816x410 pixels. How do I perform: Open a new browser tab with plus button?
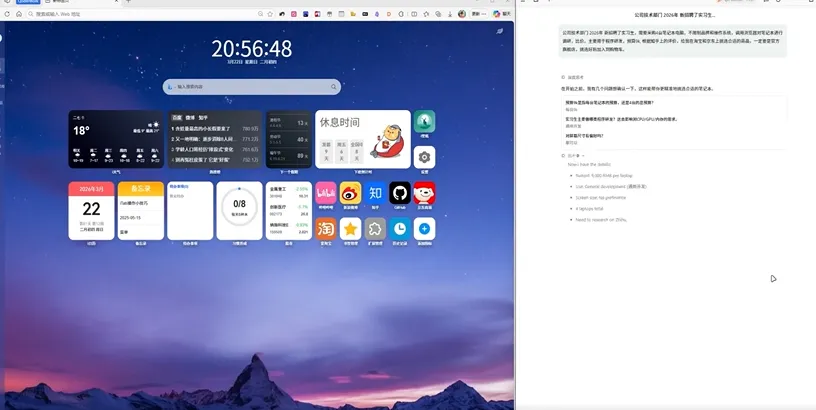[129, 2]
